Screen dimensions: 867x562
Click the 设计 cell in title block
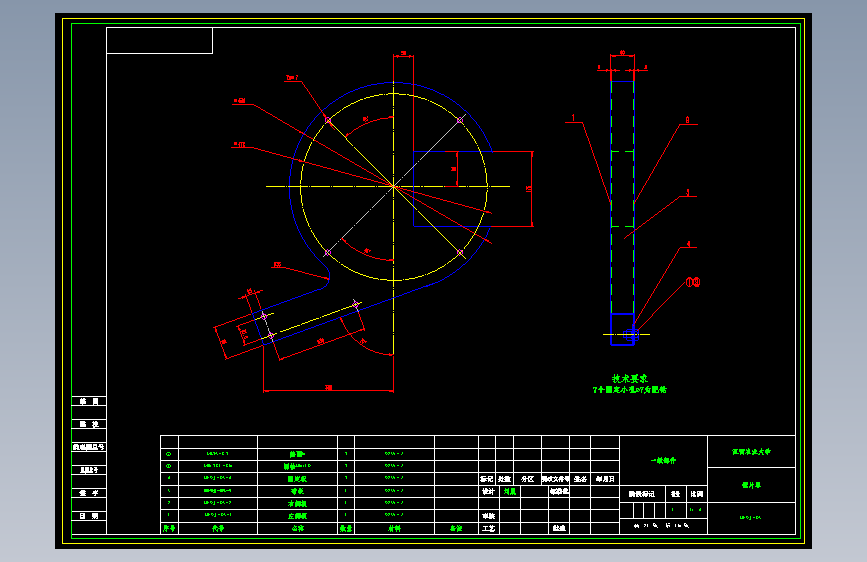(x=489, y=491)
